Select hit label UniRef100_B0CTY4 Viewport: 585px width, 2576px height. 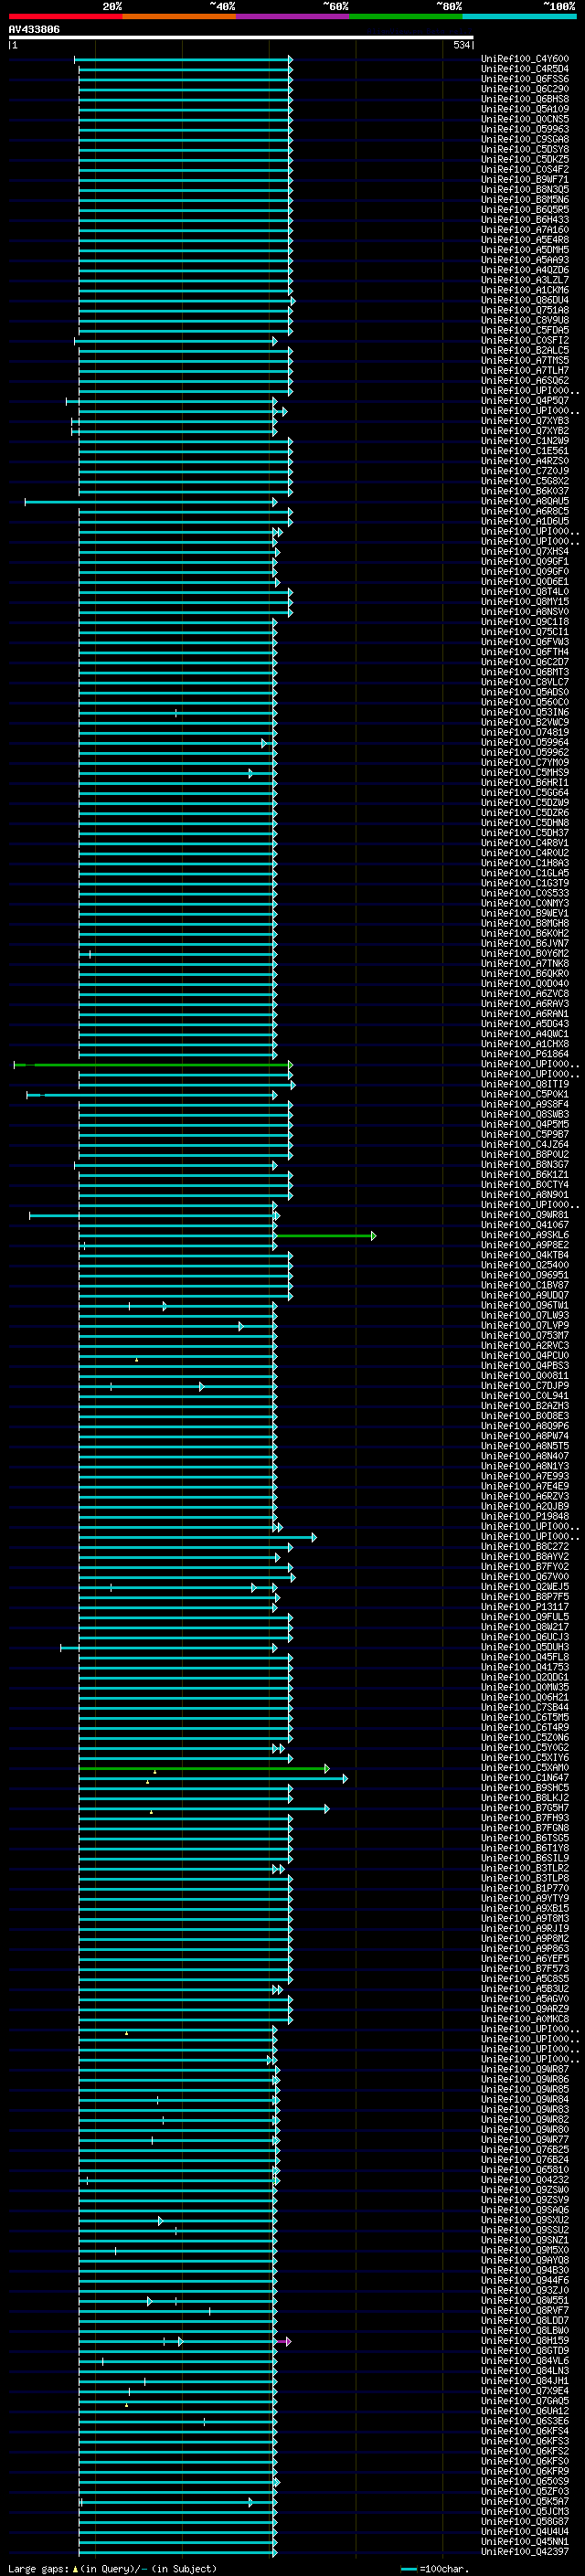(x=524, y=1185)
